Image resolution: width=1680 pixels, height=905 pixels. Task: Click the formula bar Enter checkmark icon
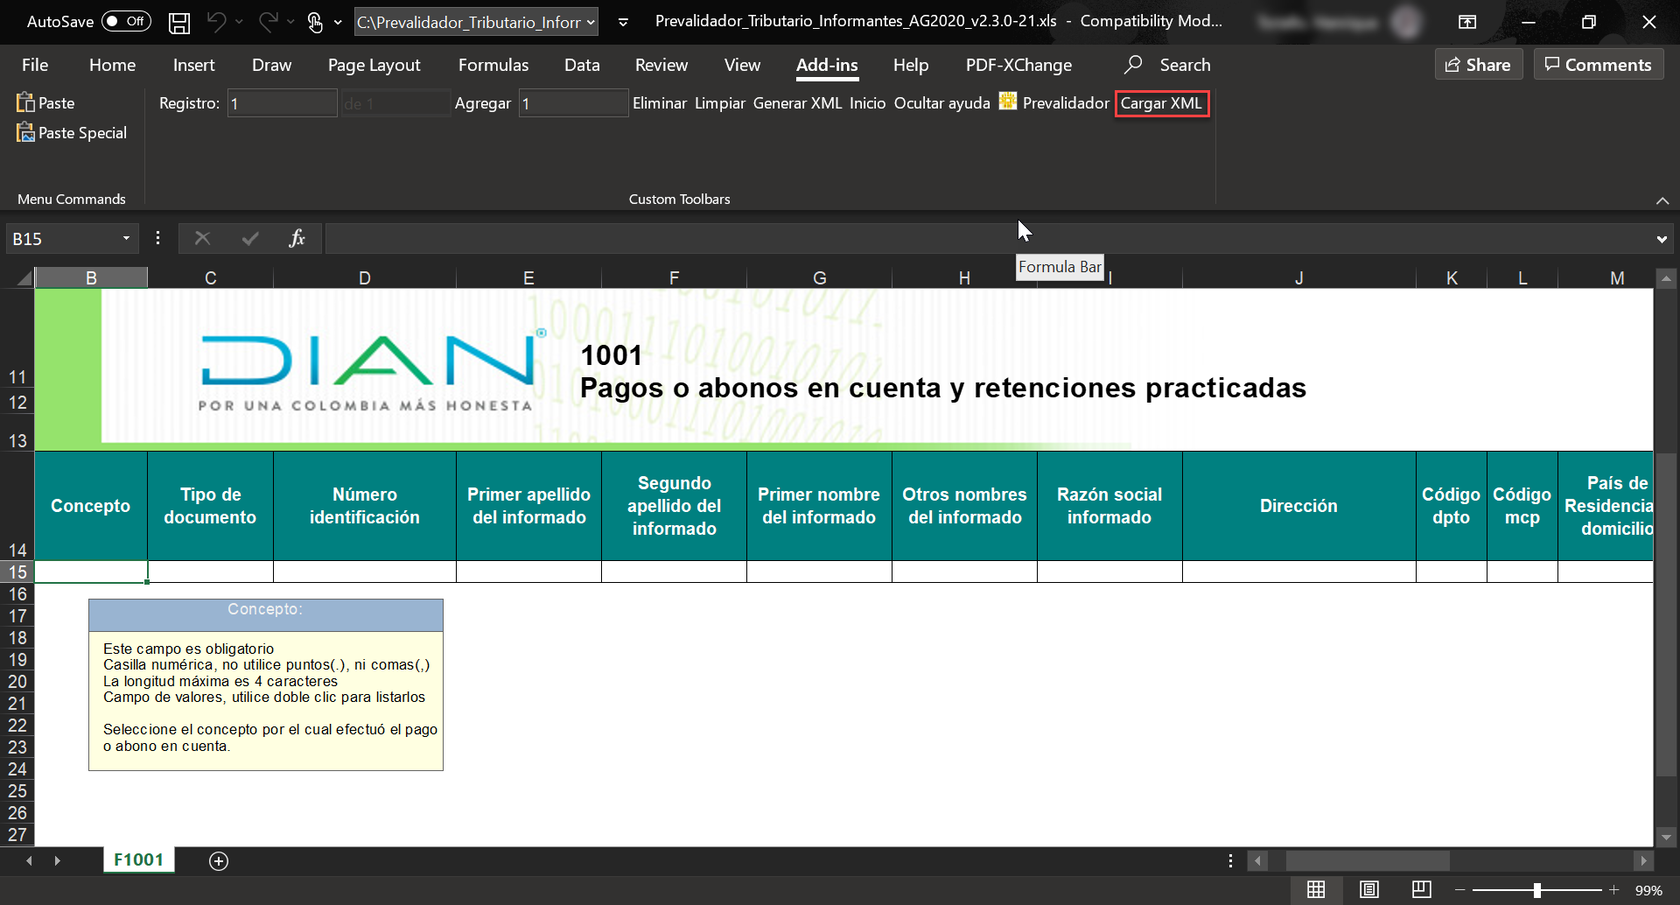pos(250,238)
